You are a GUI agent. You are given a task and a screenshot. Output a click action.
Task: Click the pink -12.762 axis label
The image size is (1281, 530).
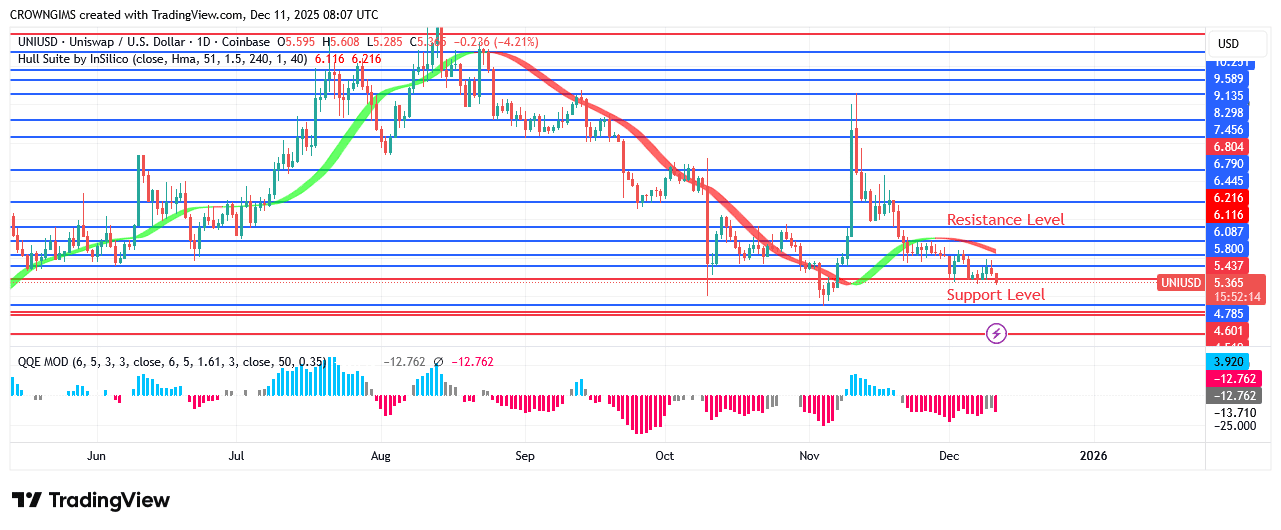point(1232,378)
